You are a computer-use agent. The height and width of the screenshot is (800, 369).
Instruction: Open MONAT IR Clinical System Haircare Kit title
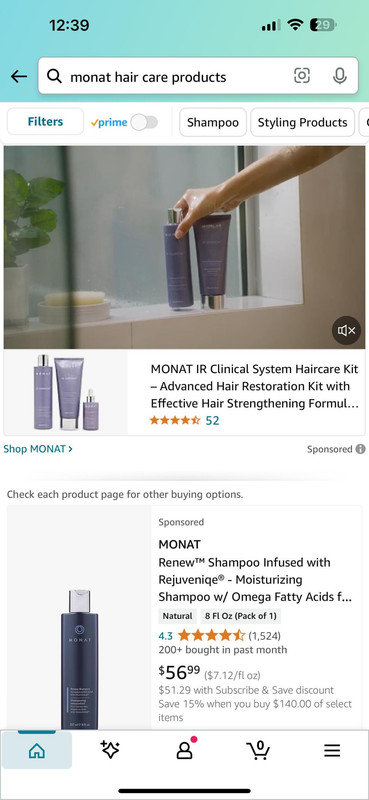[x=254, y=386]
